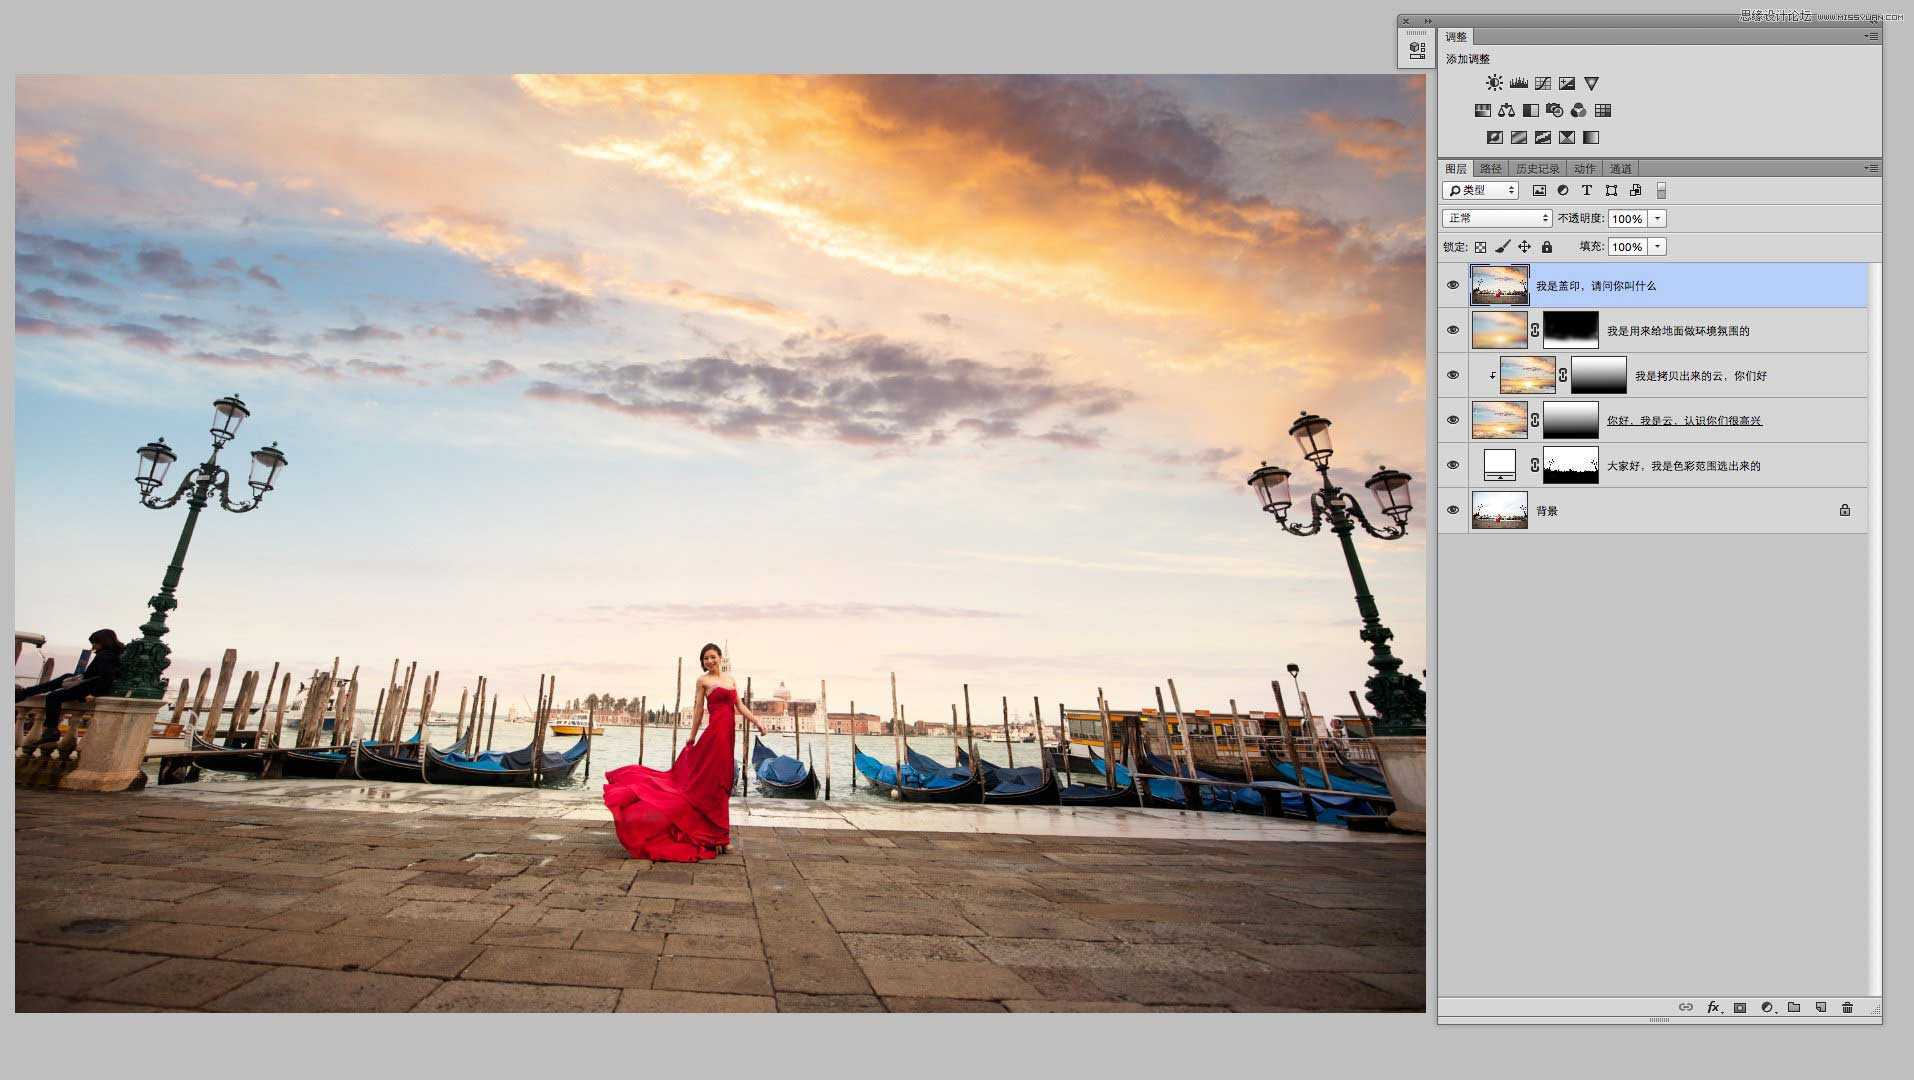The height and width of the screenshot is (1080, 1914).
Task: Open the Layer Style fx menu
Action: [1713, 1007]
